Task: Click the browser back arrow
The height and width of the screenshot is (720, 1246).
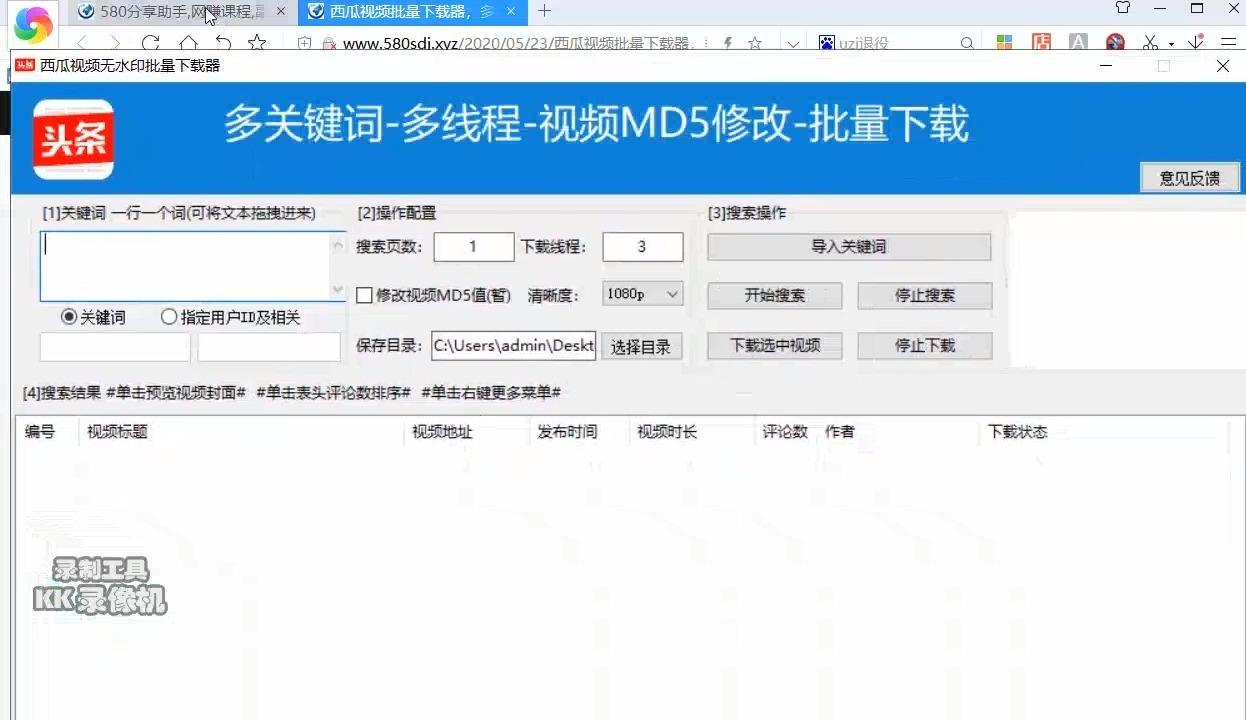Action: click(x=81, y=43)
